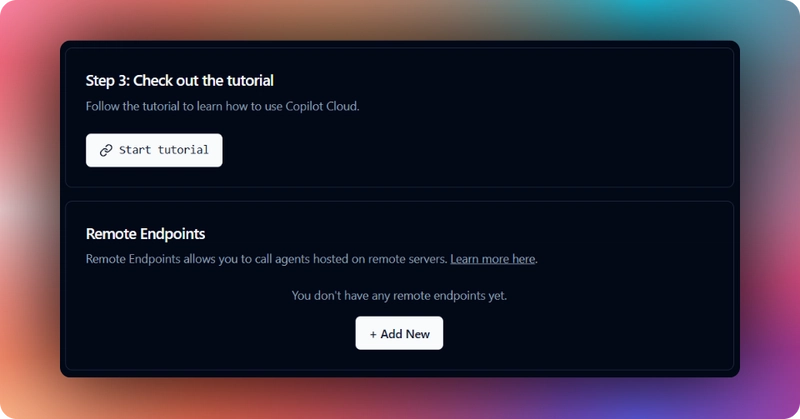Click the Check out the tutorial title text
Image resolution: width=800 pixels, height=419 pixels.
[203, 81]
